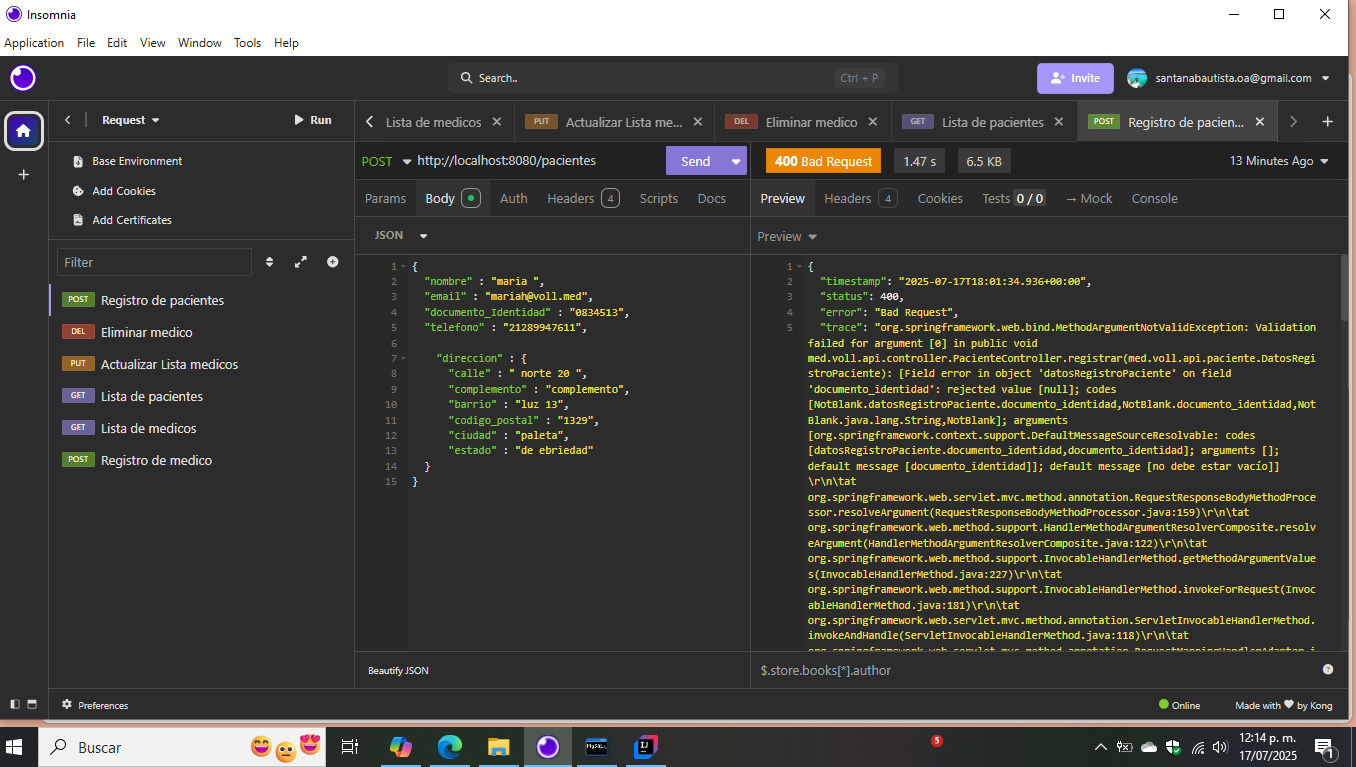Open the Console tab
Screen dimensions: 1356x767
click(x=1154, y=198)
